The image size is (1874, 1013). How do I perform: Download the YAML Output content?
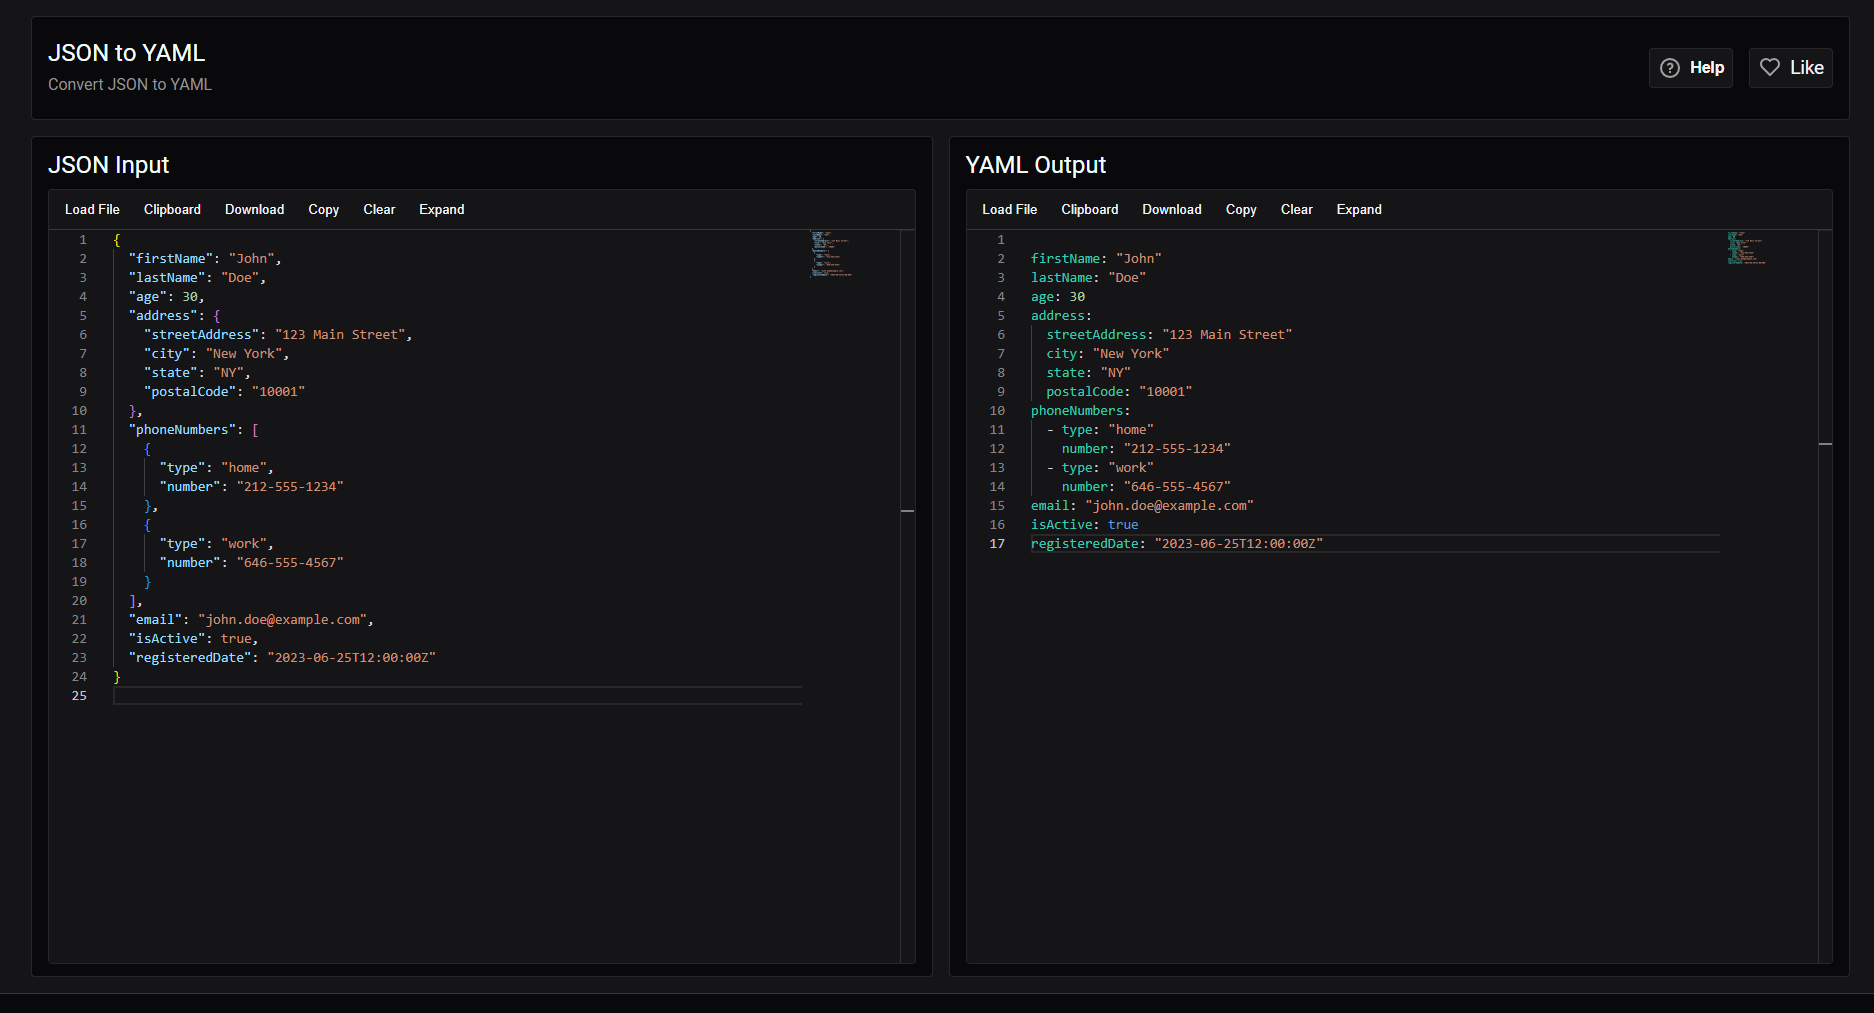pos(1171,209)
